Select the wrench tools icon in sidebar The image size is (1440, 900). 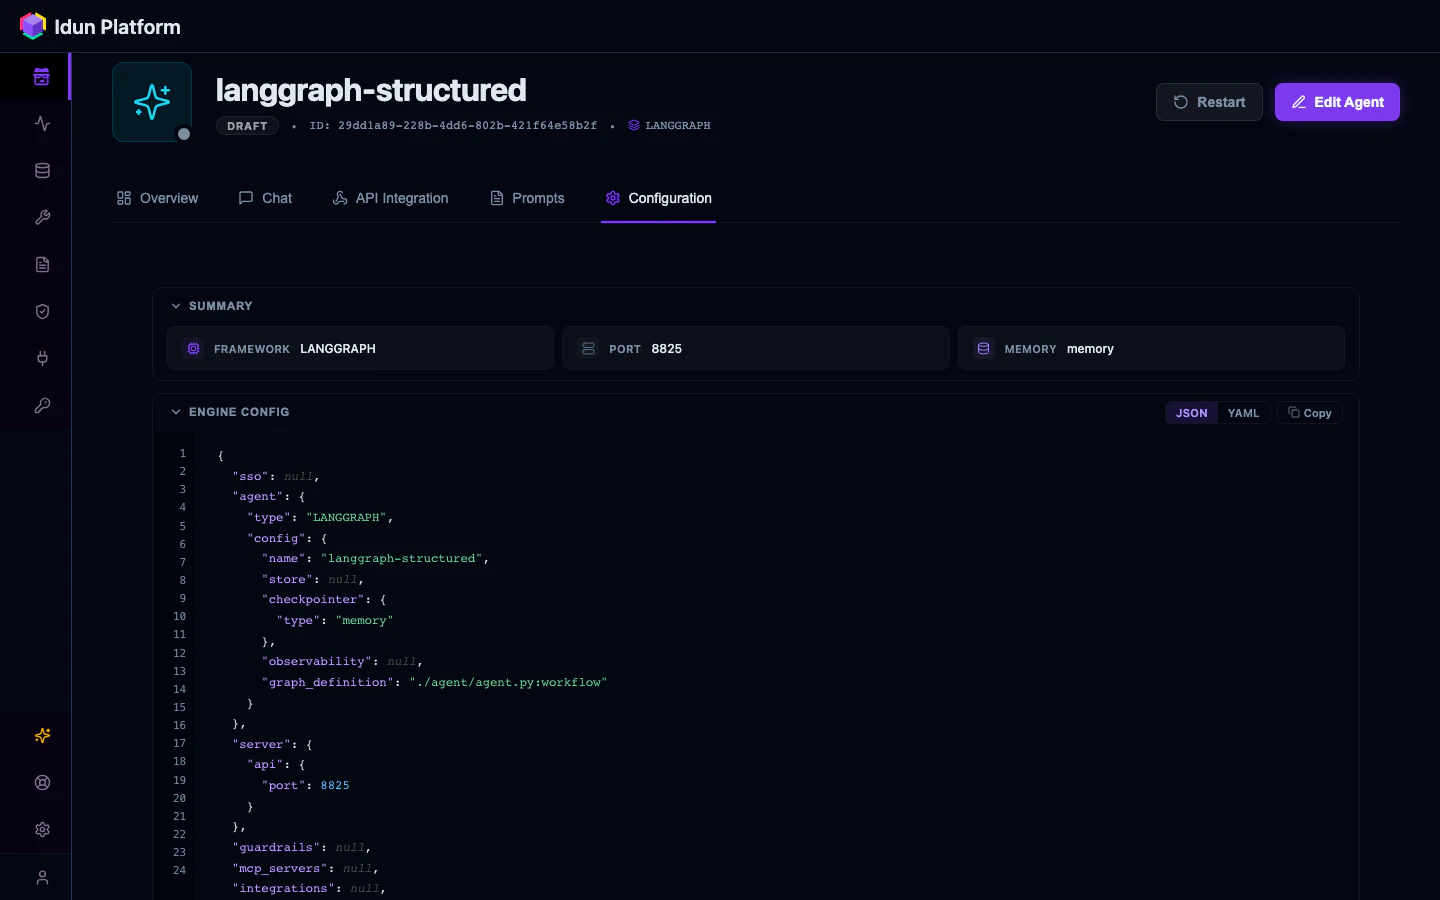click(x=42, y=217)
